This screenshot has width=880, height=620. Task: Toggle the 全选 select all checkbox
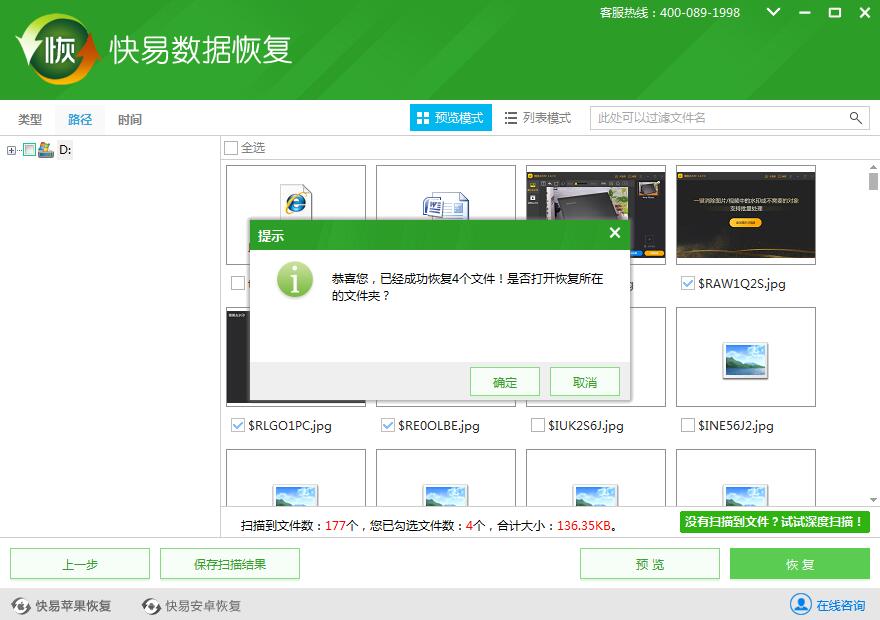point(231,148)
